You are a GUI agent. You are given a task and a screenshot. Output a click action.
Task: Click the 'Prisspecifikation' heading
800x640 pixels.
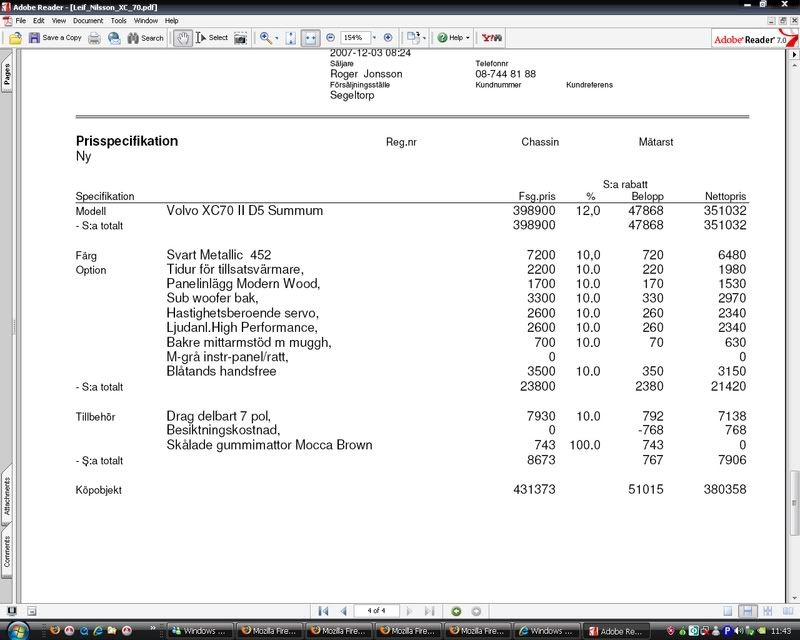(127, 141)
